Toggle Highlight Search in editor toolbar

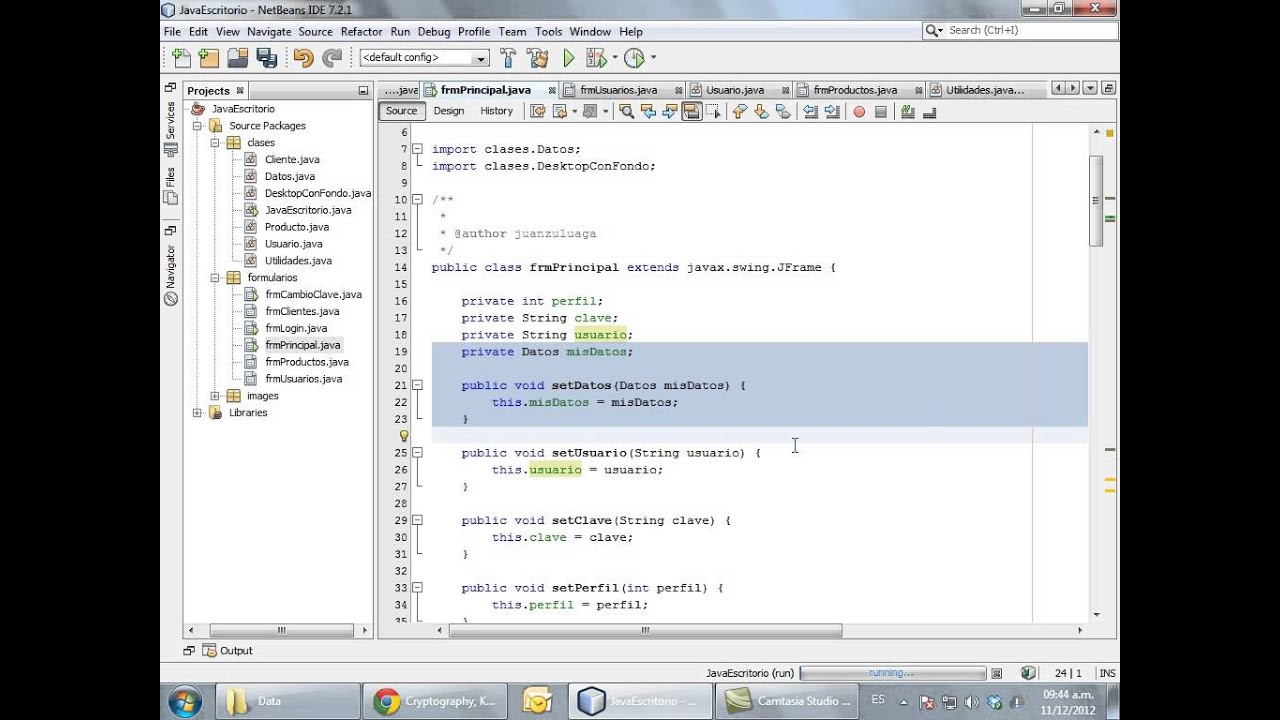click(691, 112)
